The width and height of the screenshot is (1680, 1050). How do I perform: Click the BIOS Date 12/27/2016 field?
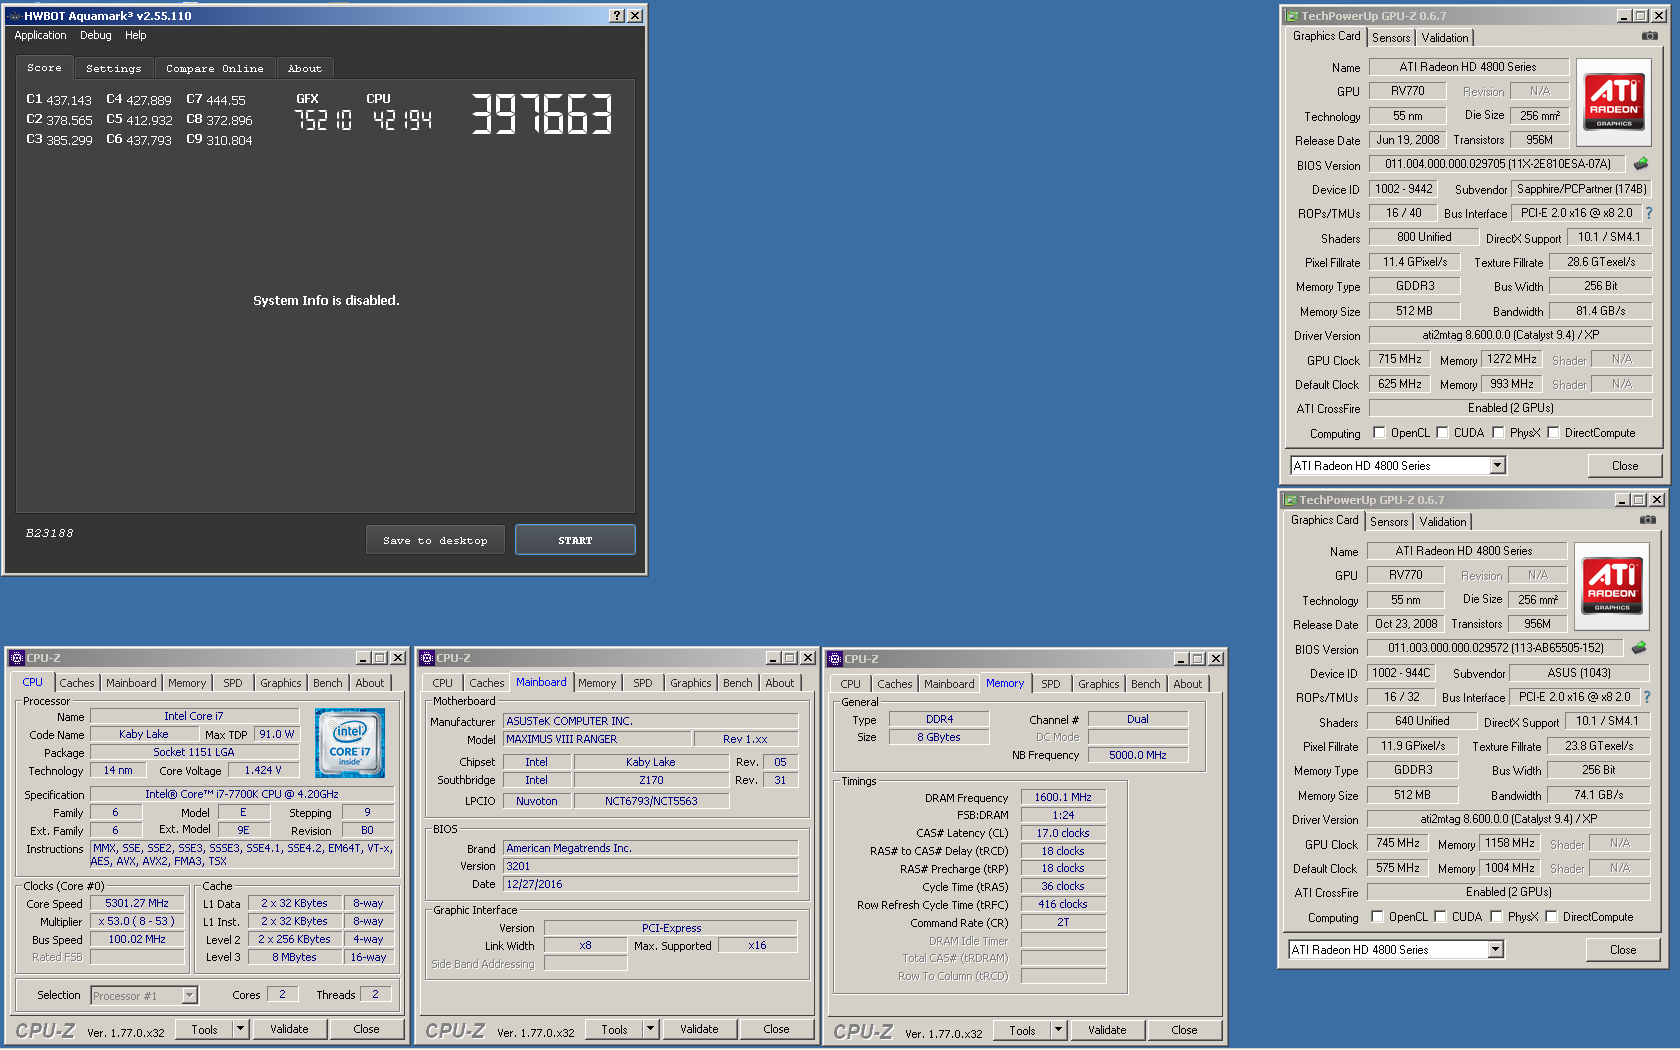coord(650,884)
